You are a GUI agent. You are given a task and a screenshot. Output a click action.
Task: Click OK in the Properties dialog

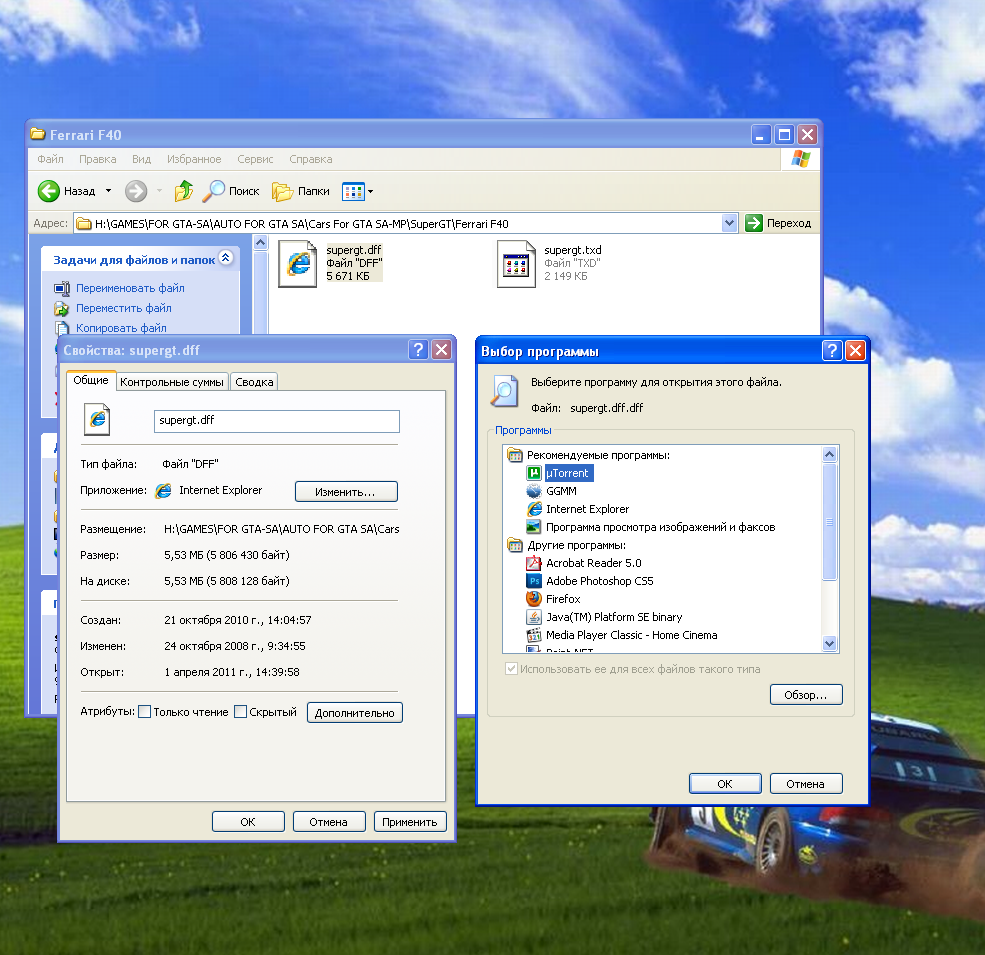(248, 822)
